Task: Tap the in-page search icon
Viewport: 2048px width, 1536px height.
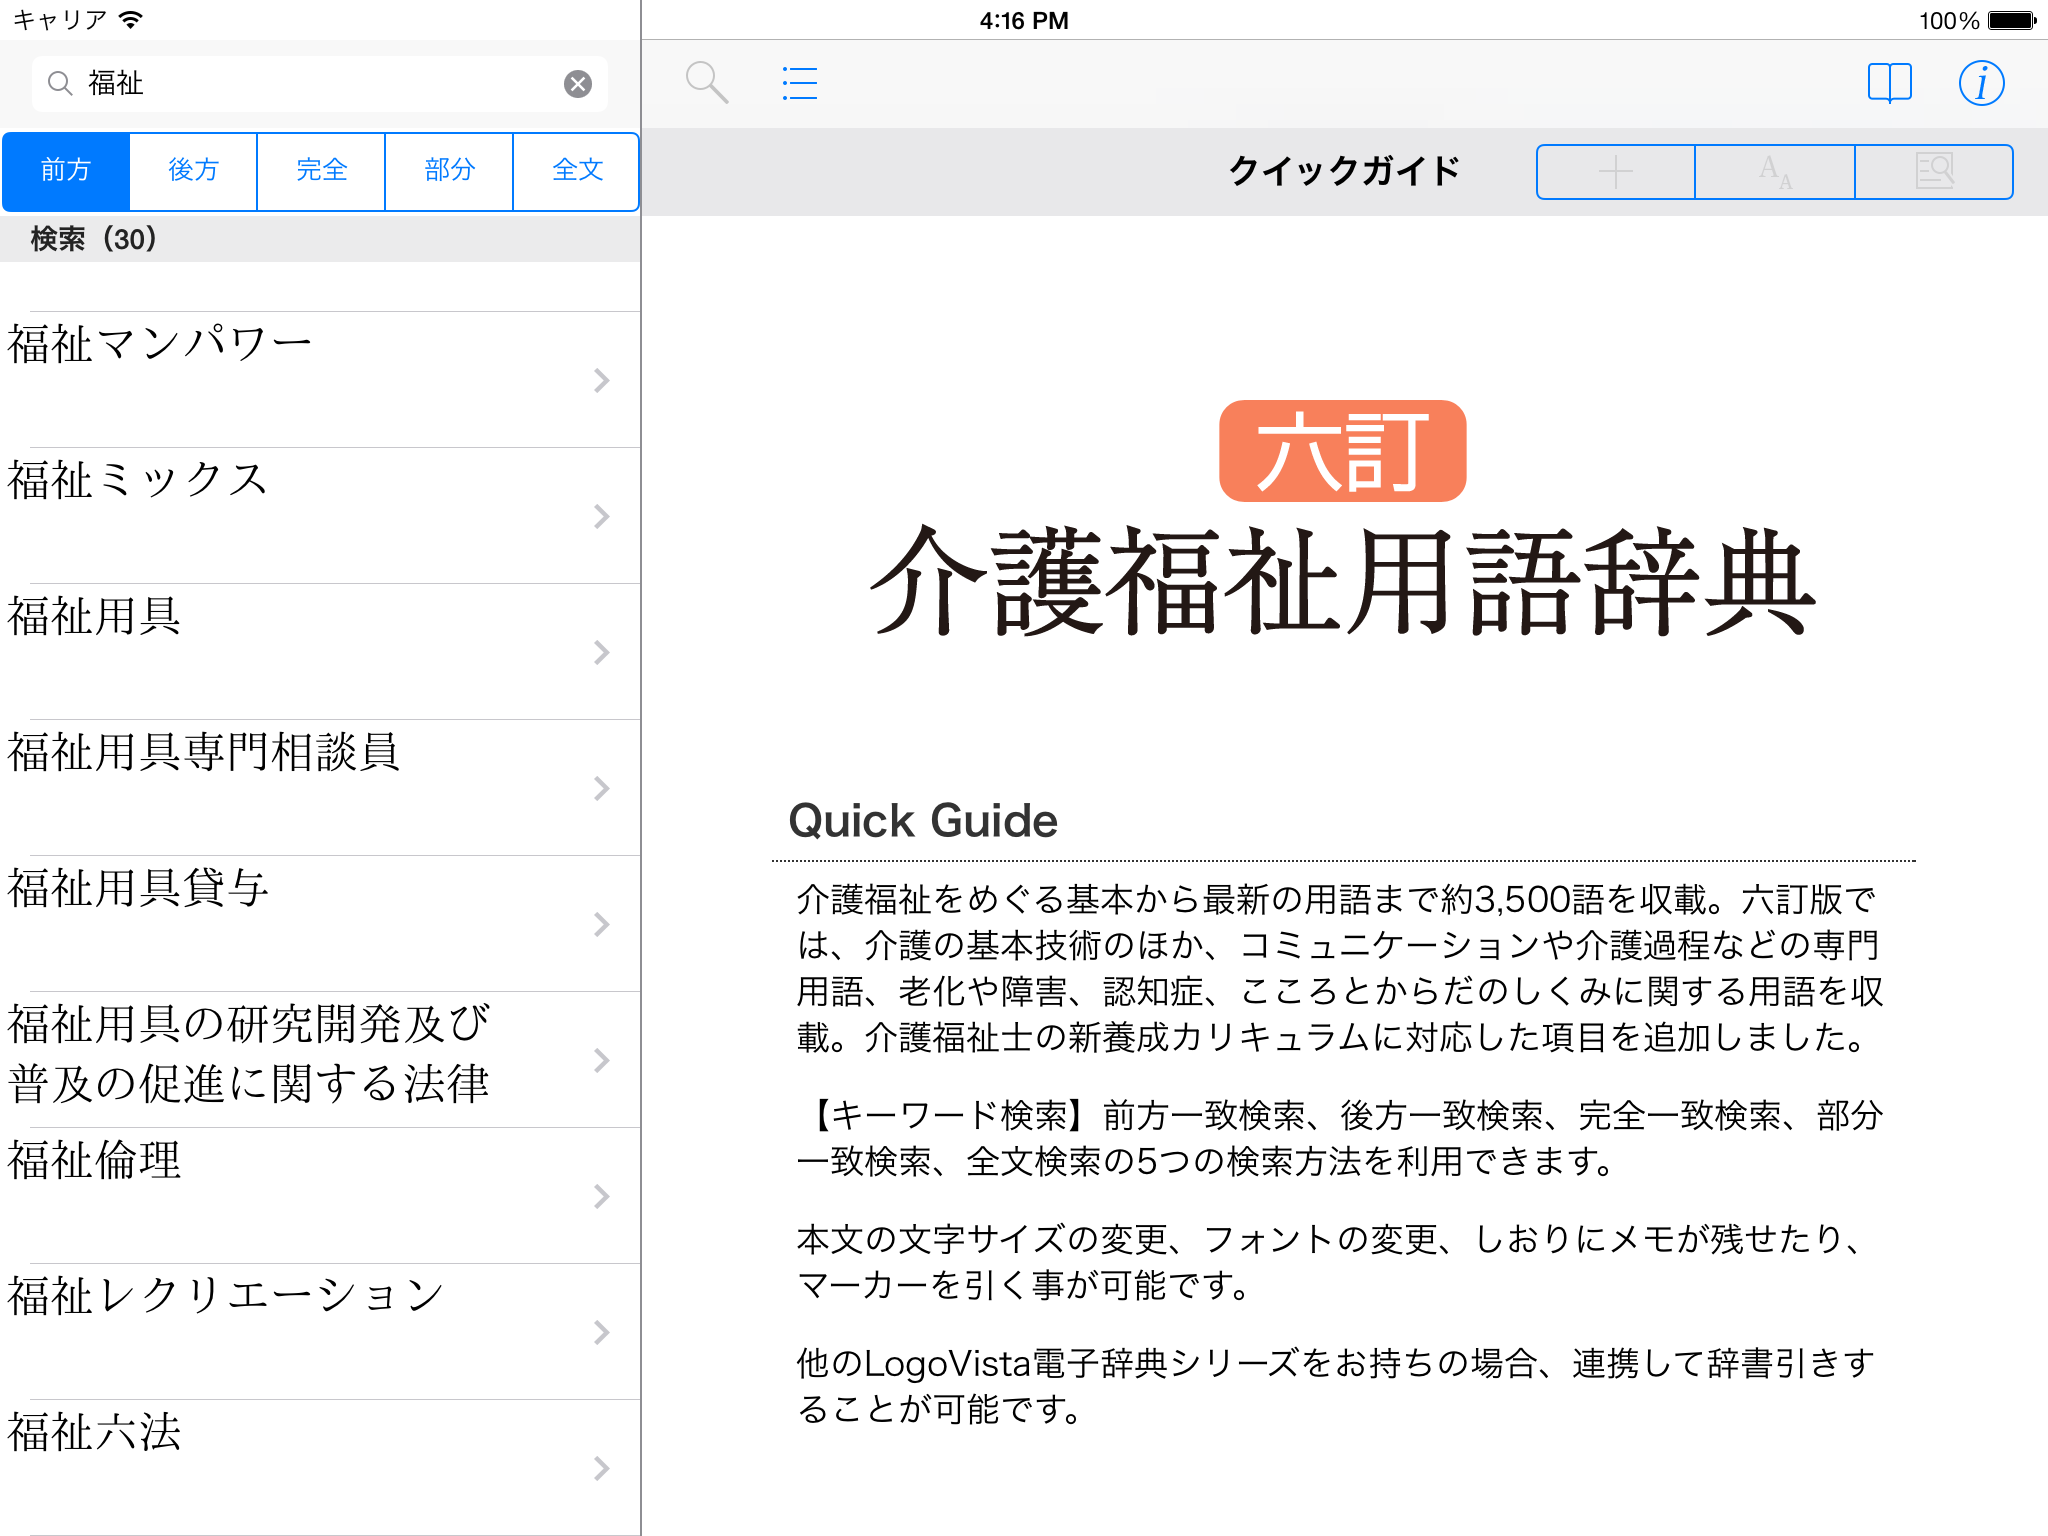Action: (x=1934, y=172)
